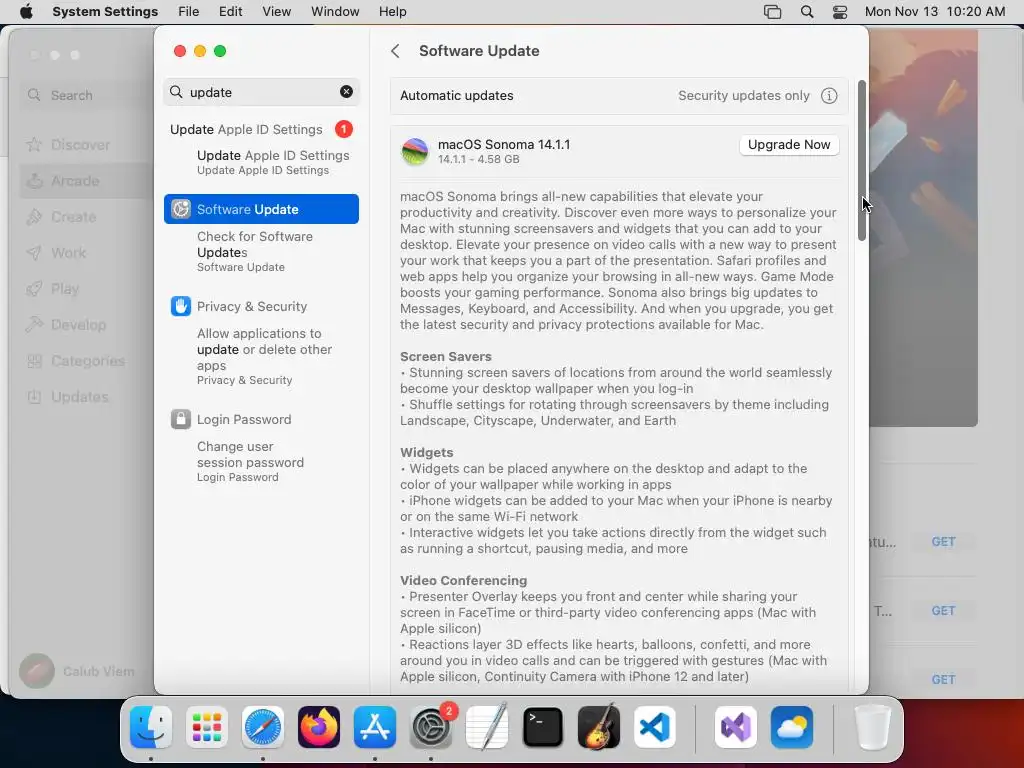This screenshot has width=1024, height=768.
Task: Open Finder from the Dock
Action: tap(151, 727)
